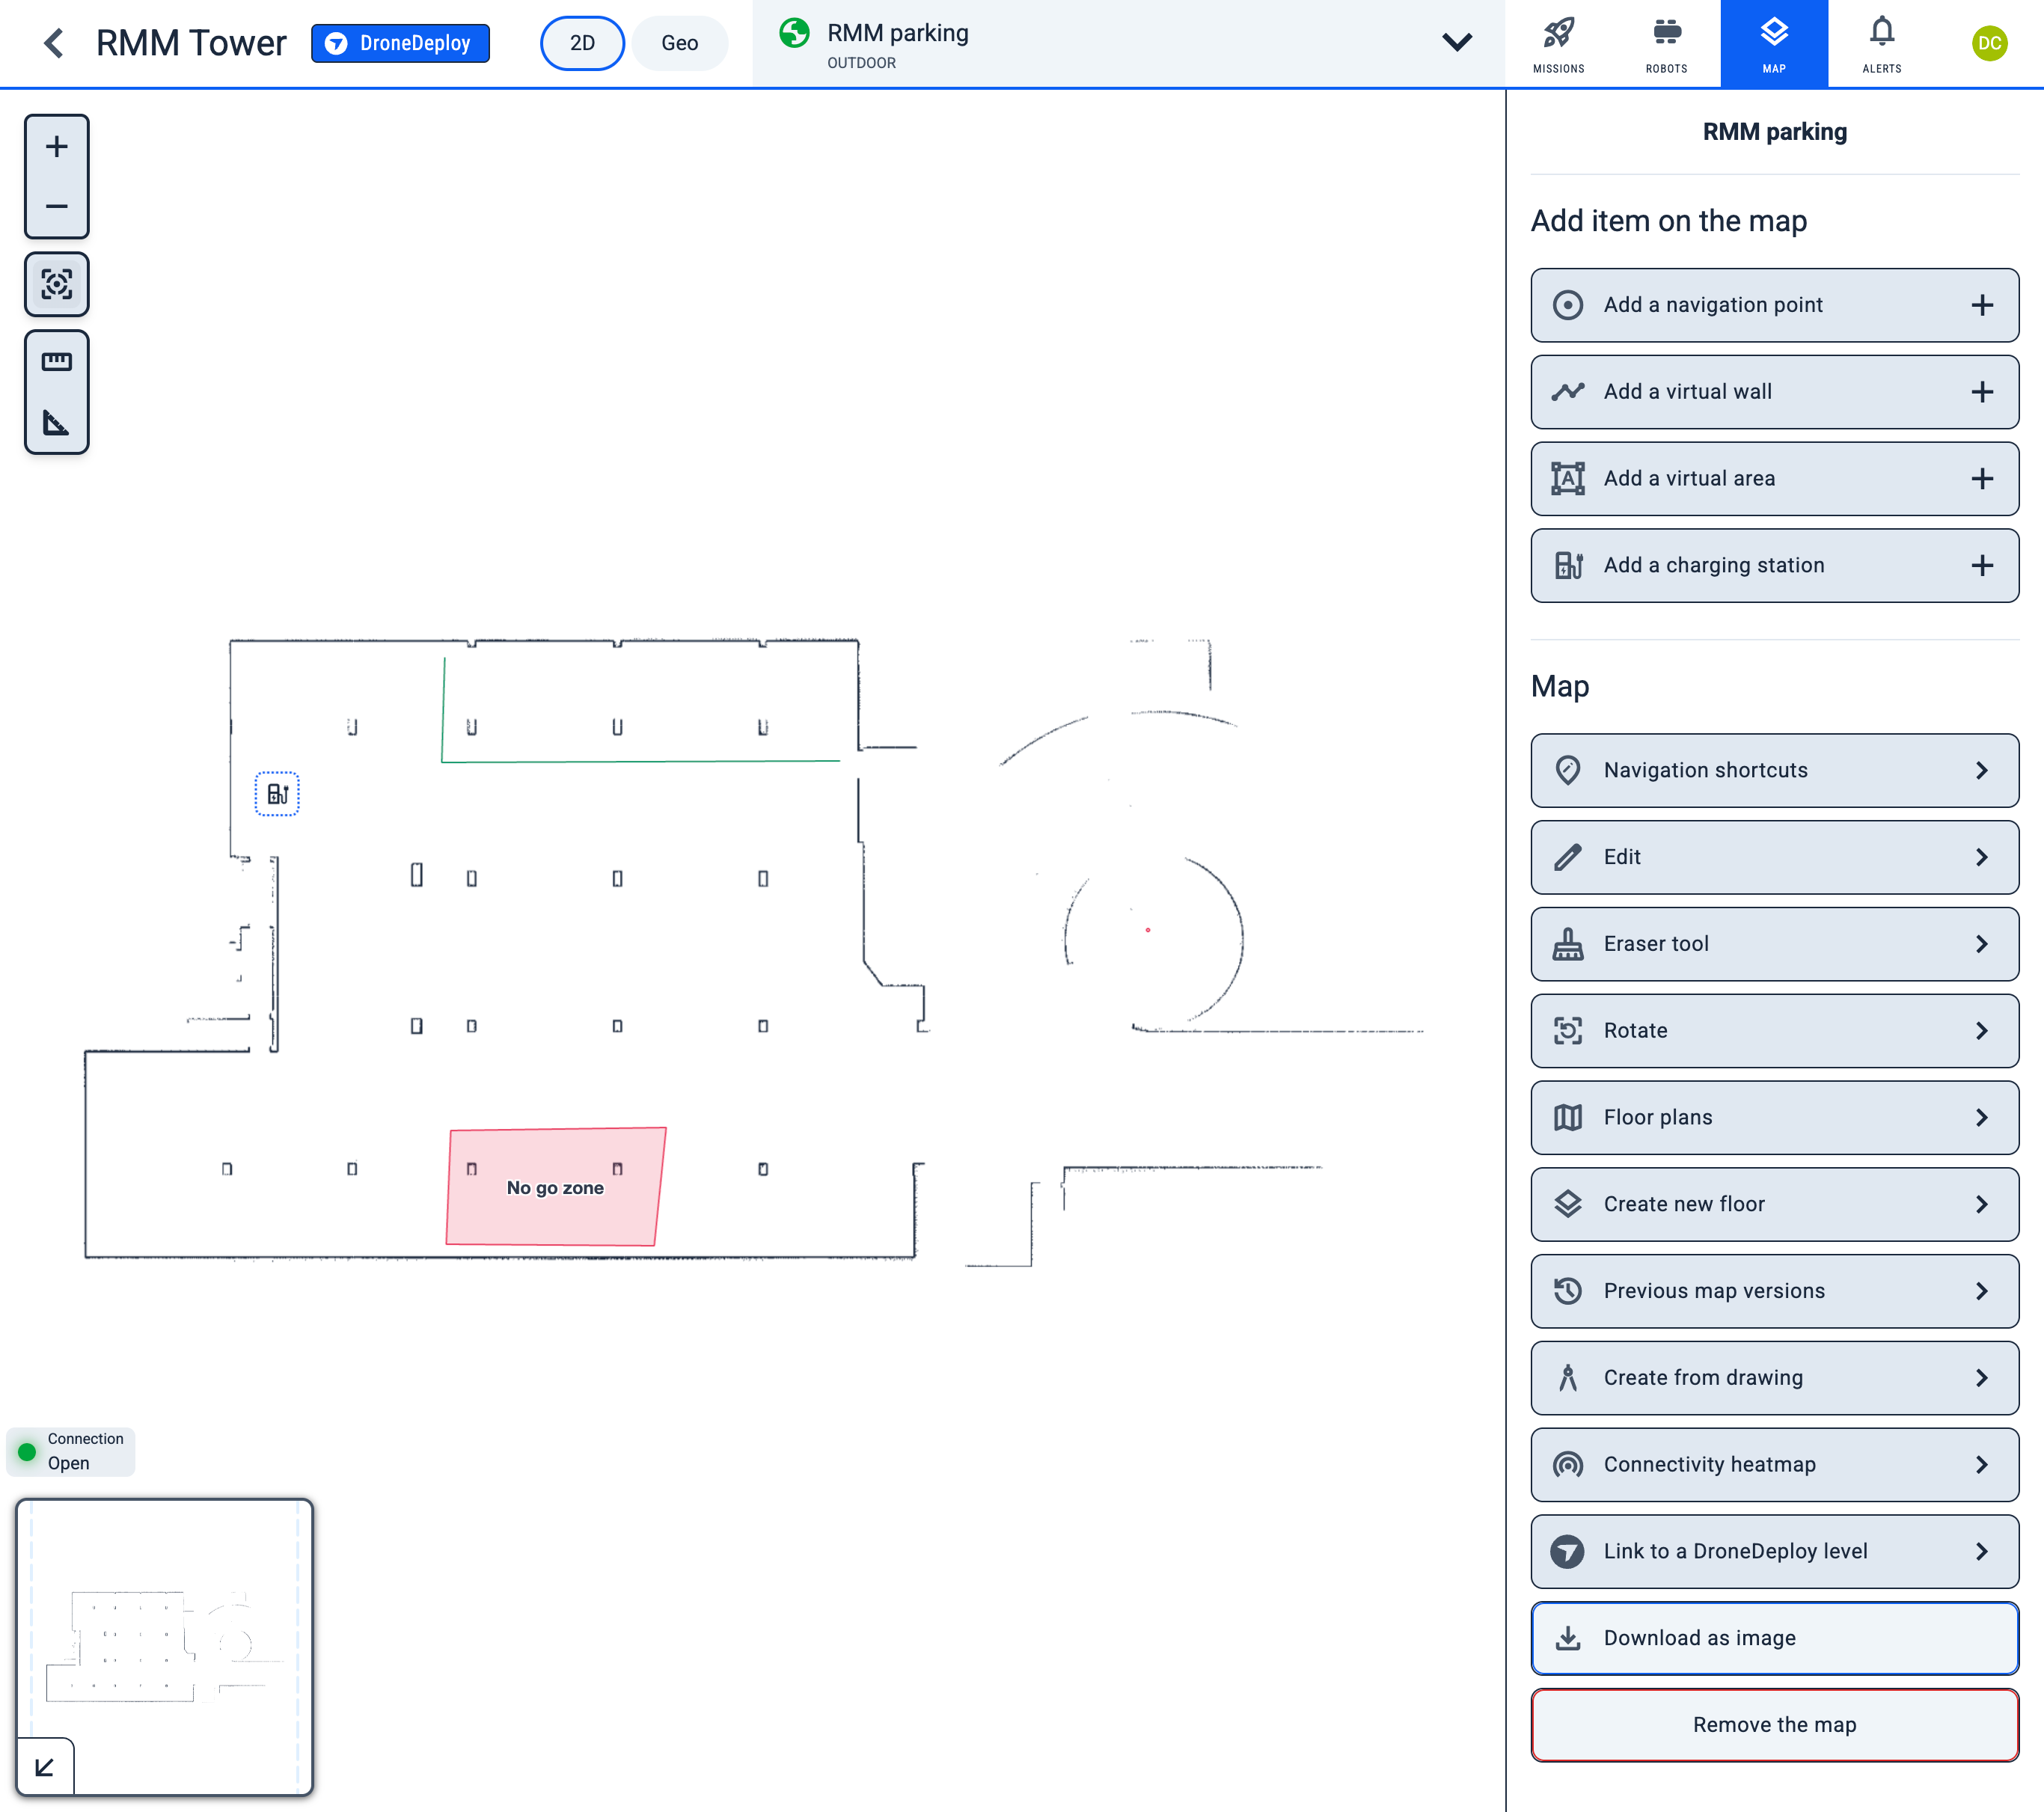The image size is (2044, 1812).
Task: Open the Robots tab
Action: coord(1666,44)
